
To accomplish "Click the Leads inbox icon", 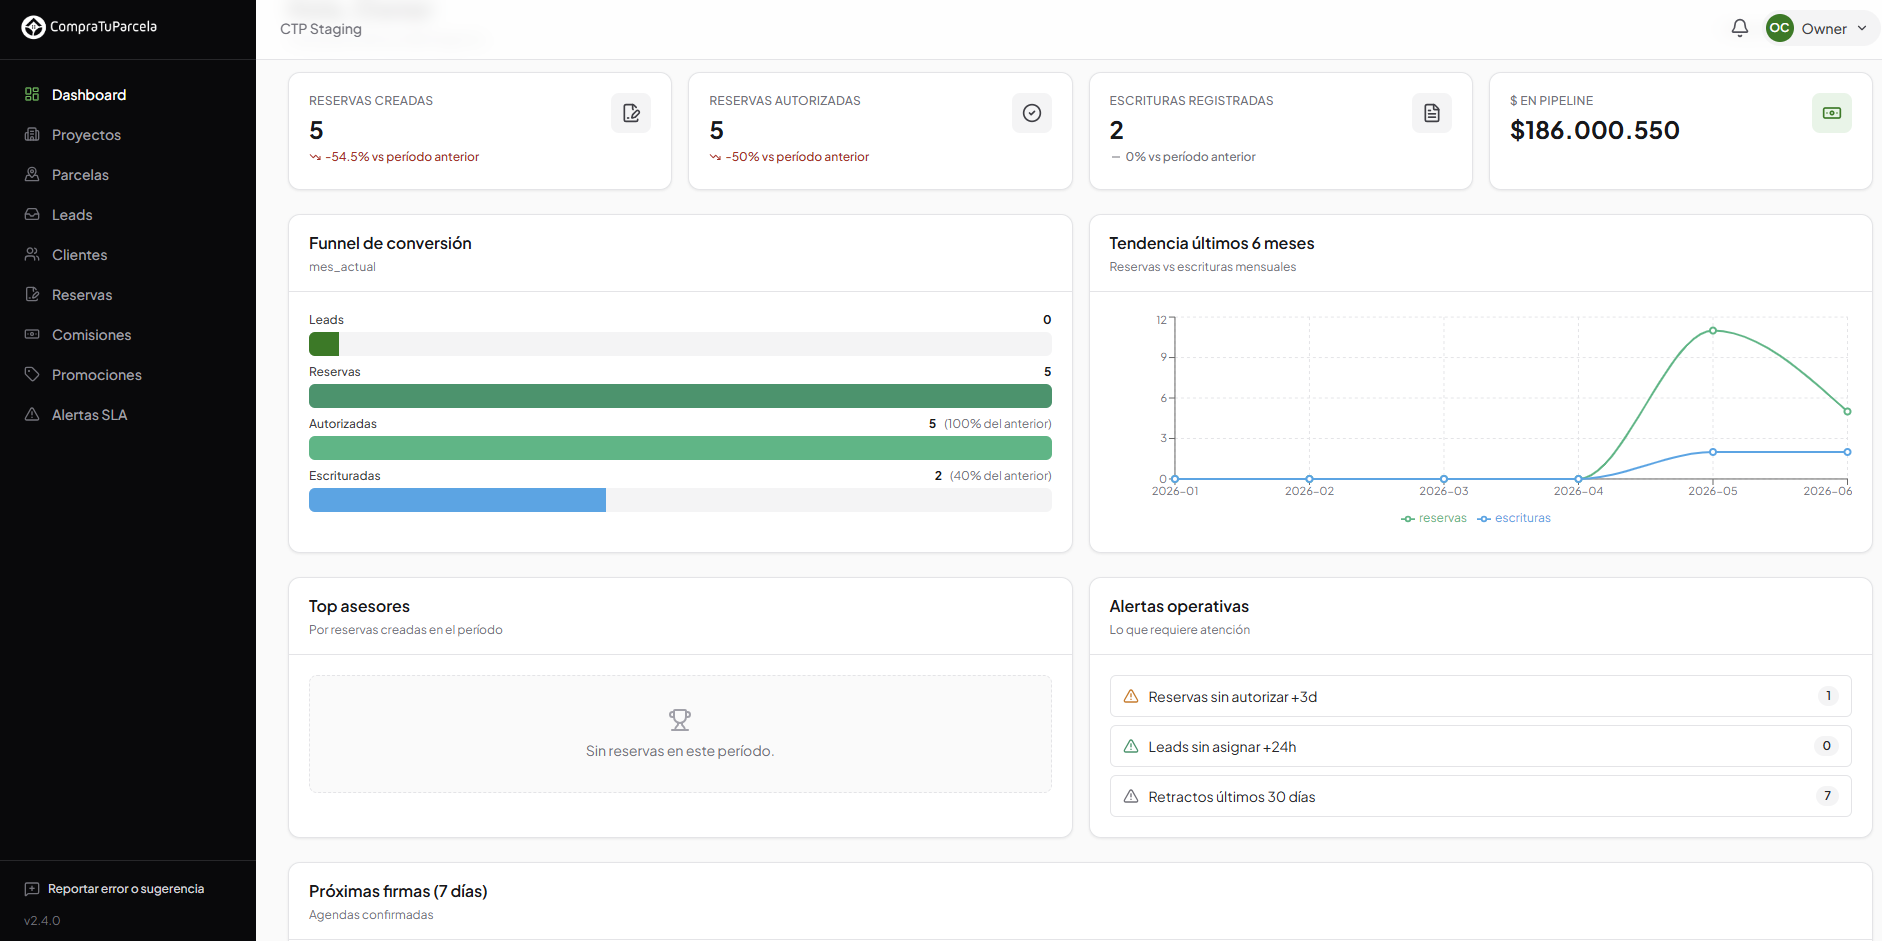I will [x=32, y=214].
